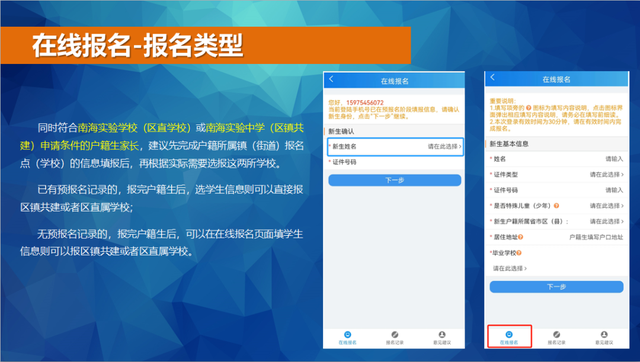Image resolution: width=640 pixels, height=362 pixels.
Task: Open the 是否特殊儿童（少年） selector
Action: tap(556, 206)
